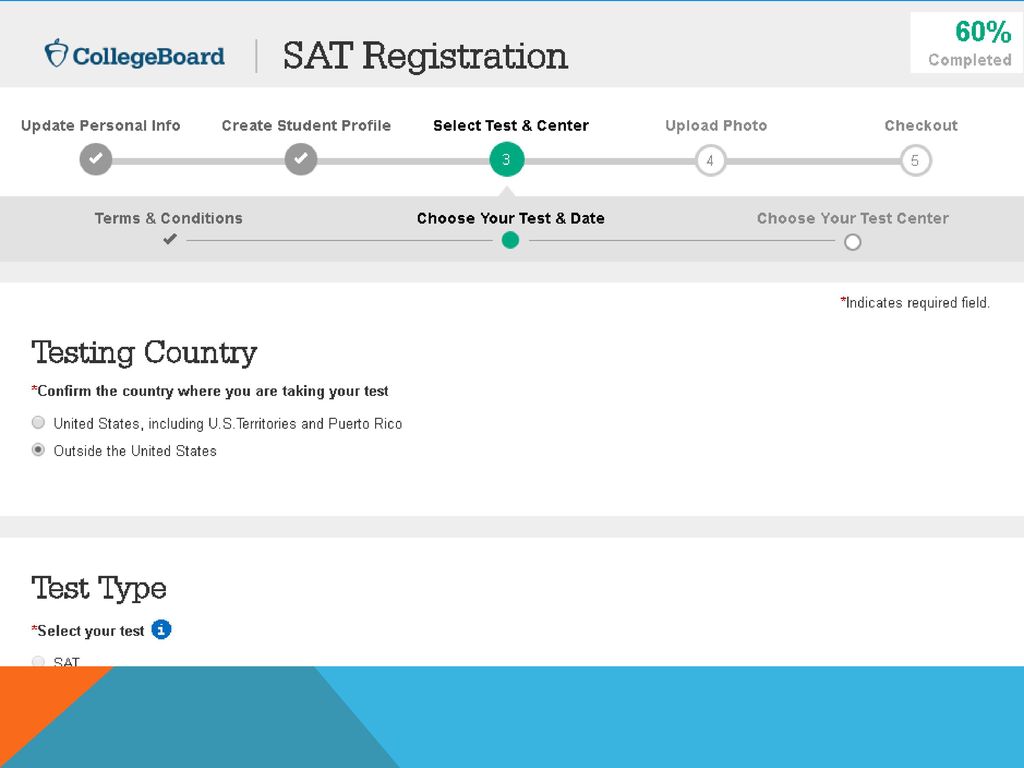
Task: Click the Select your test label
Action: pos(88,630)
